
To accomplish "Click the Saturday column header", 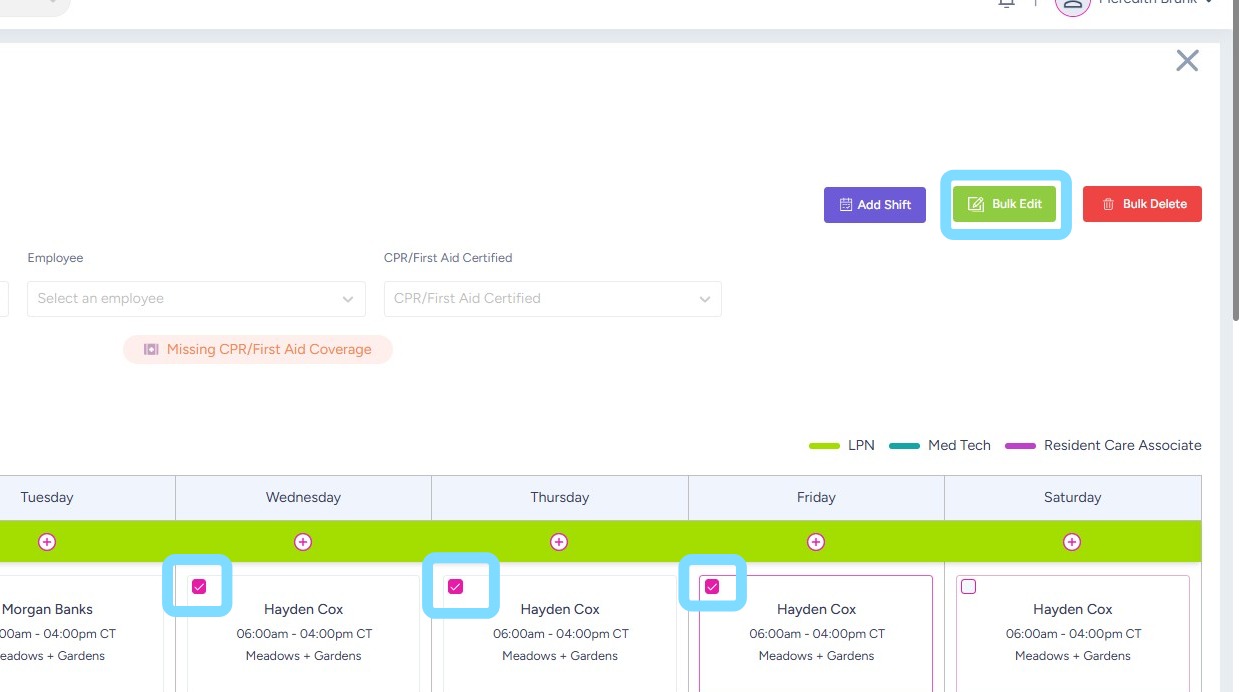I will tap(1072, 497).
